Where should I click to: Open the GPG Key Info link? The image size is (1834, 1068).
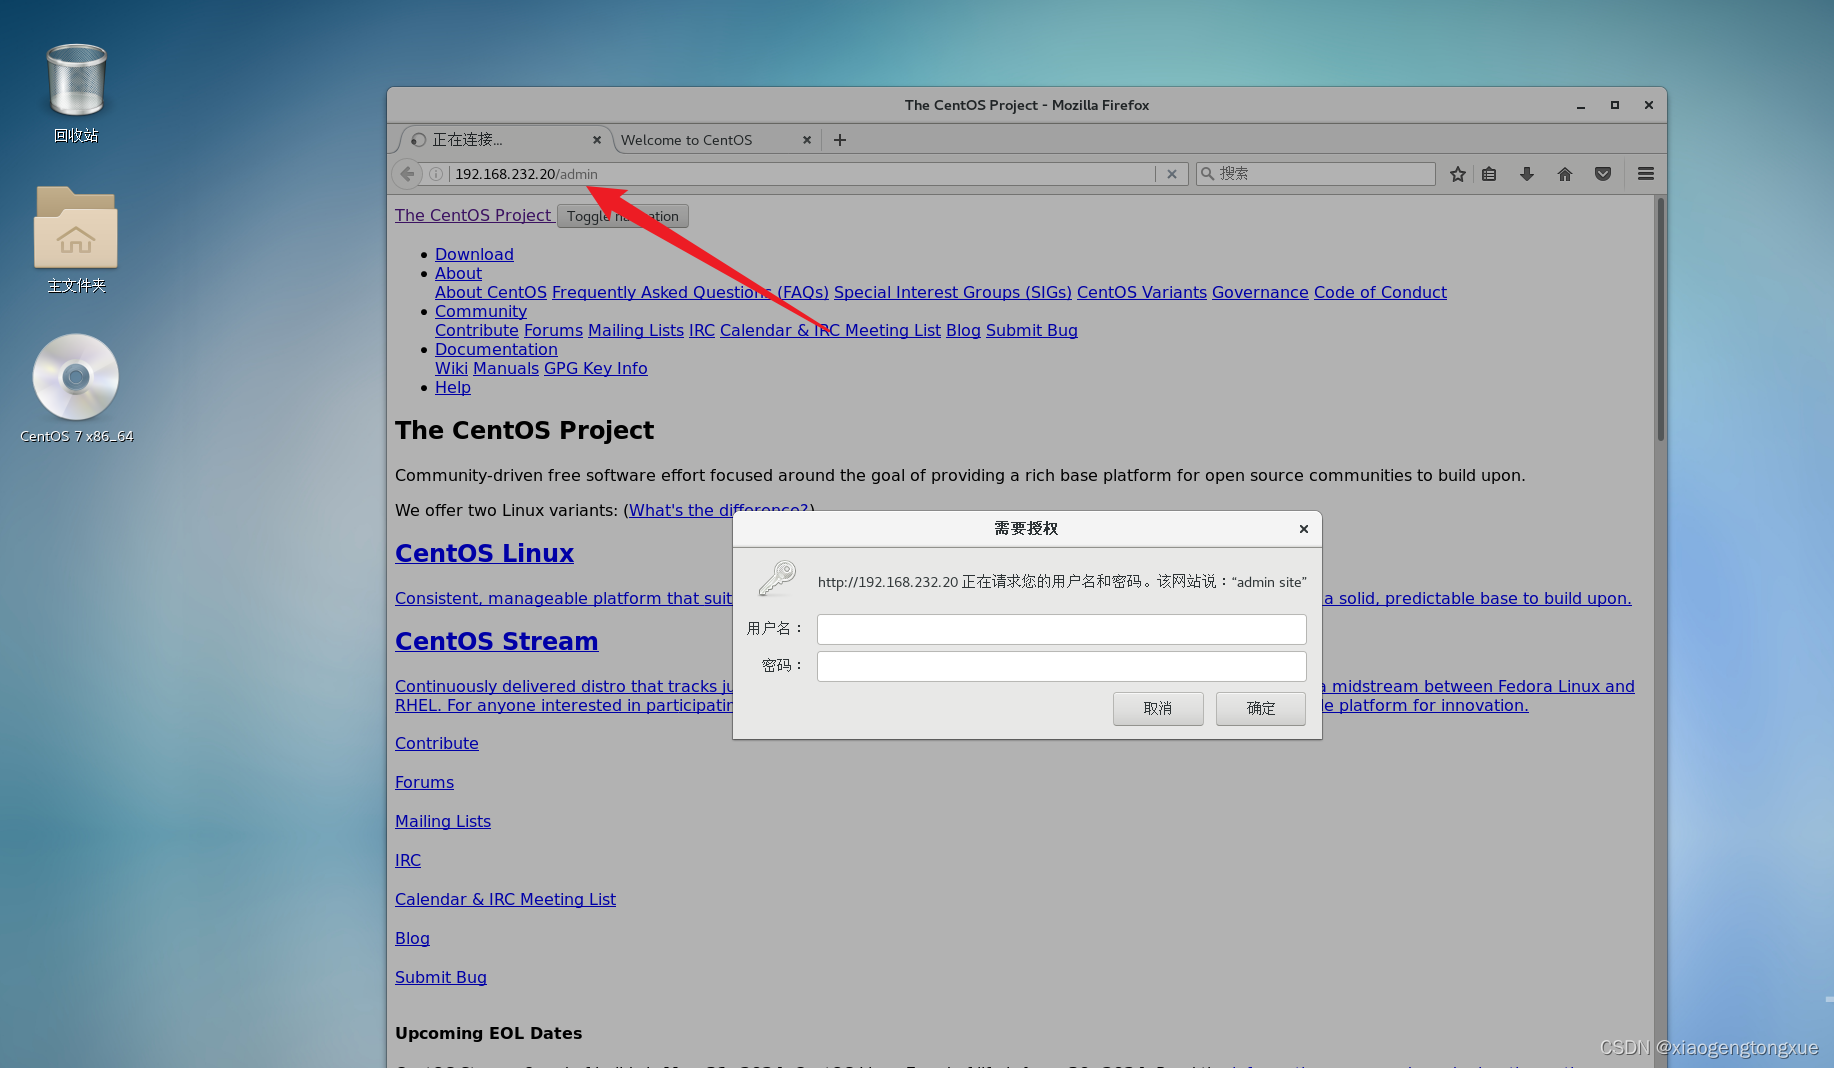[596, 368]
